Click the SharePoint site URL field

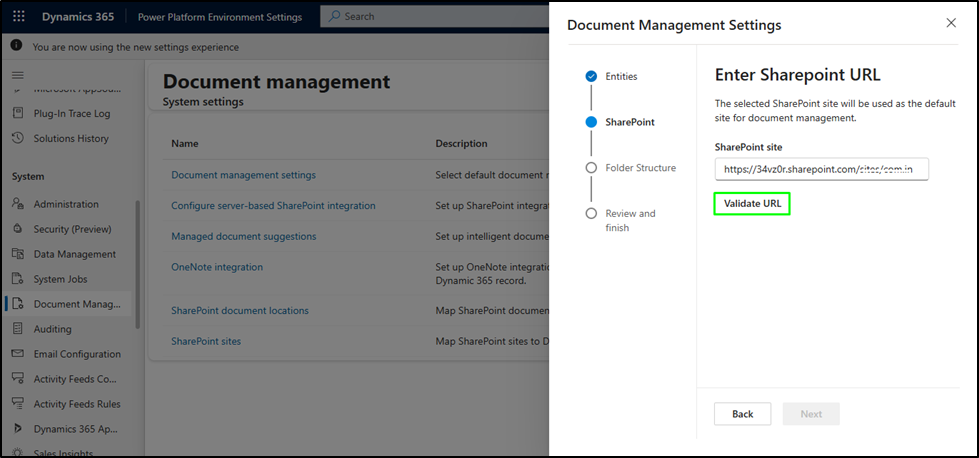pyautogui.click(x=821, y=170)
